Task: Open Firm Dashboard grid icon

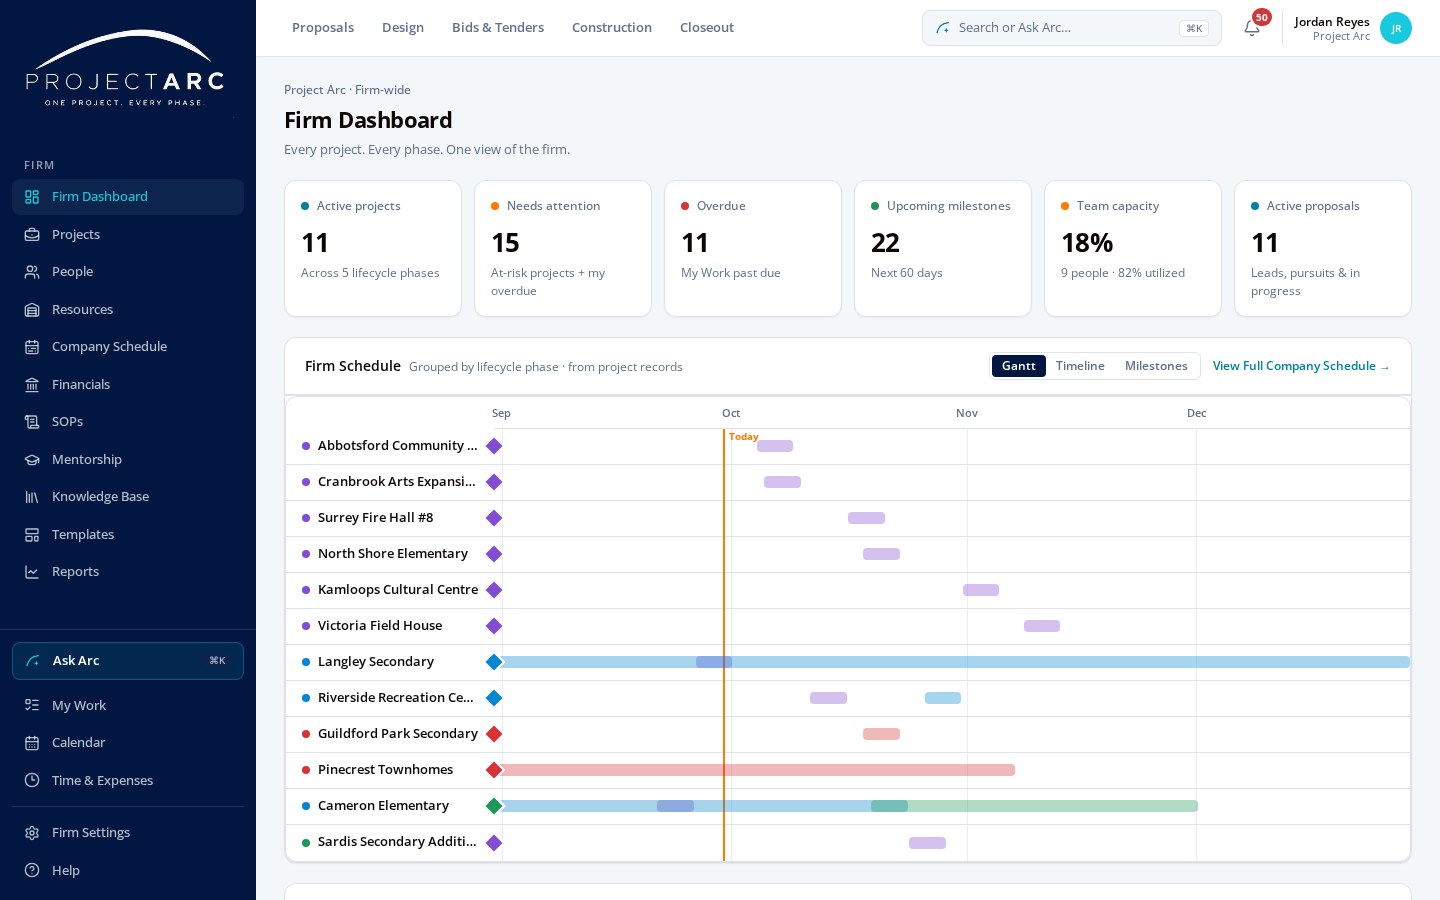Action: click(x=32, y=197)
